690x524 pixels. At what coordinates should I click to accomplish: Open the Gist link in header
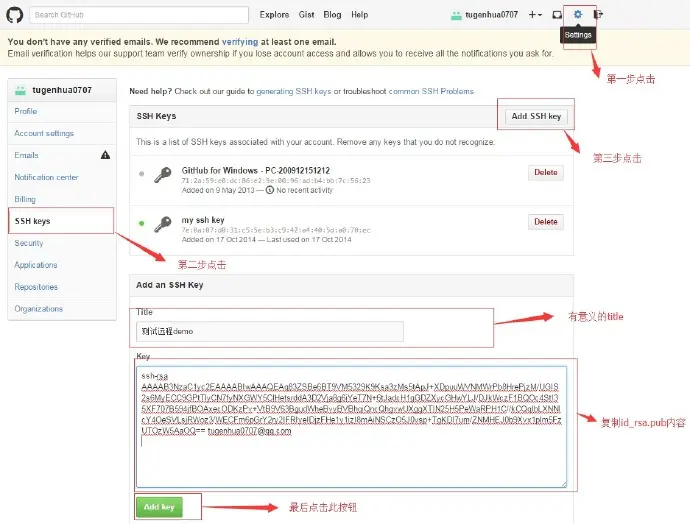(306, 15)
